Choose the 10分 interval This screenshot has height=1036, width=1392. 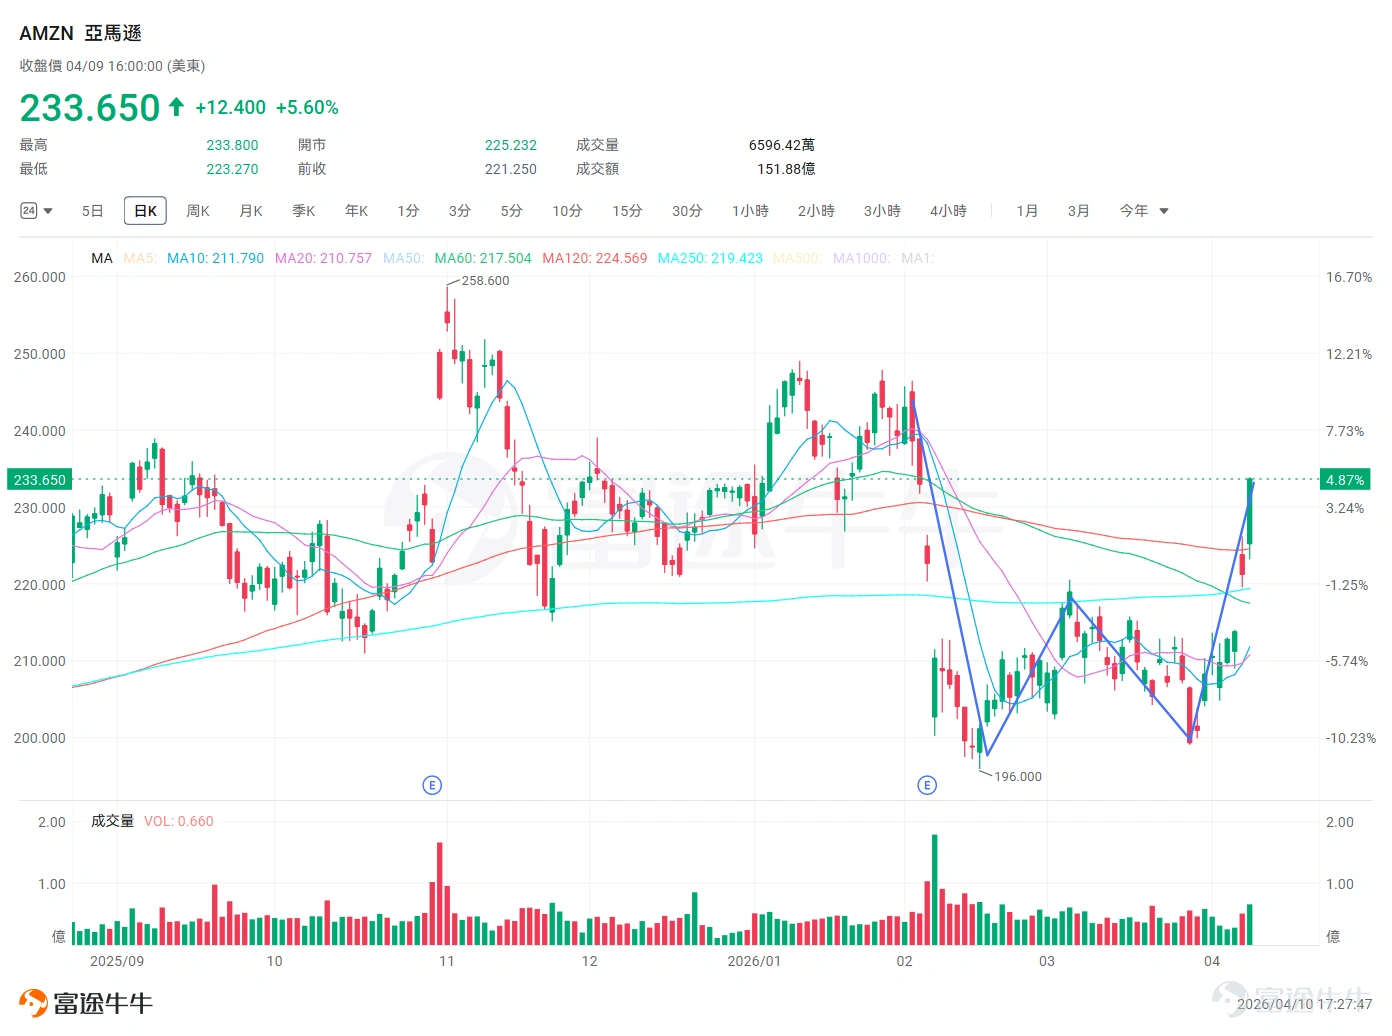(x=568, y=211)
